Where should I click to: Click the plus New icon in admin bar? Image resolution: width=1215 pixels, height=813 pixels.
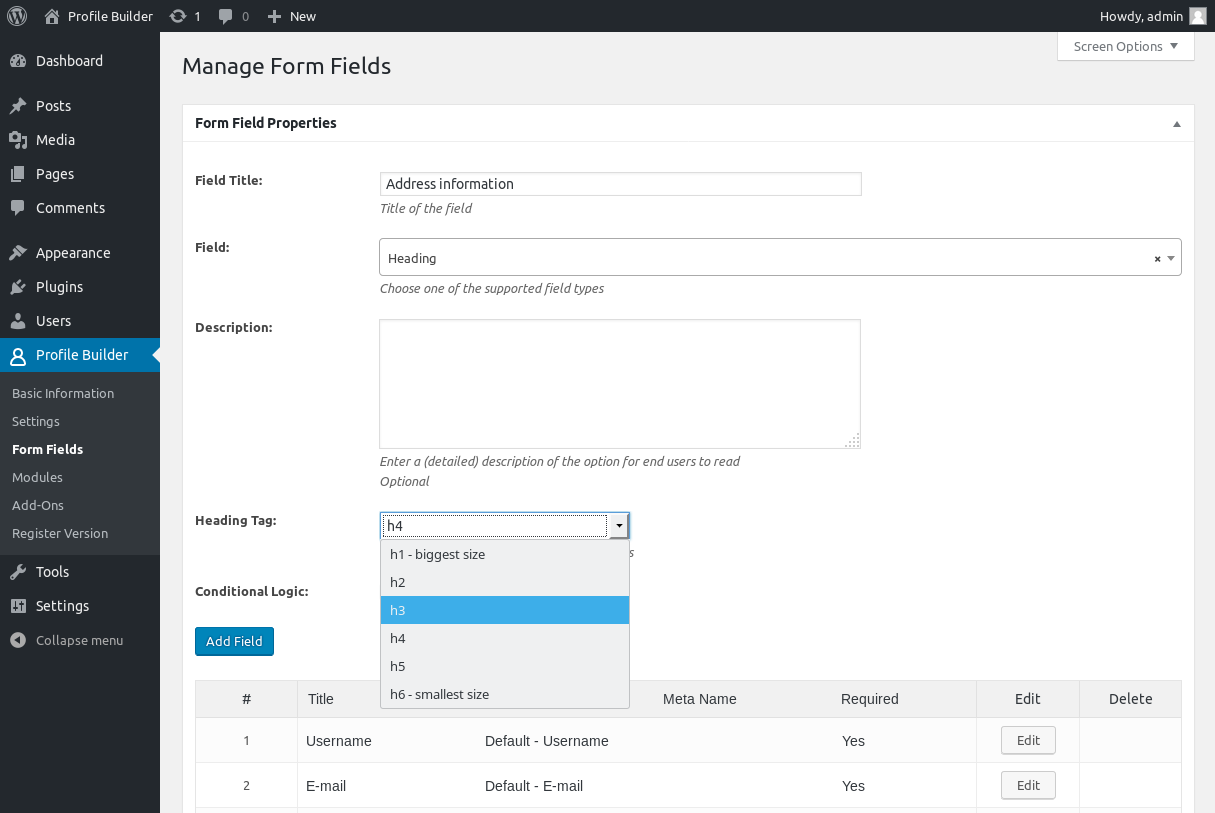pos(275,16)
